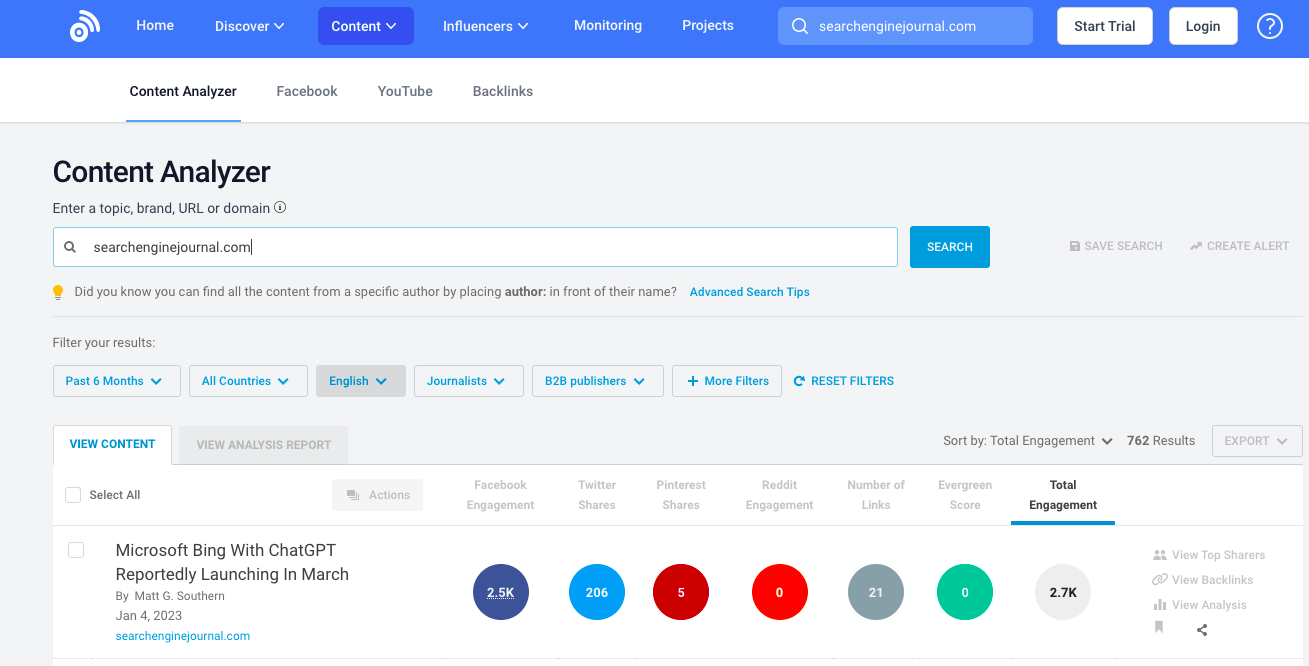Check the Microsoft Bing article row checkbox
This screenshot has width=1309, height=666.
76,549
